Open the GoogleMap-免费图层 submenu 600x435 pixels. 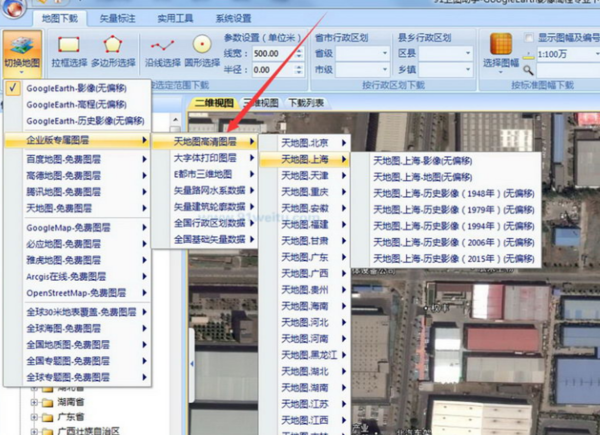pyautogui.click(x=78, y=228)
